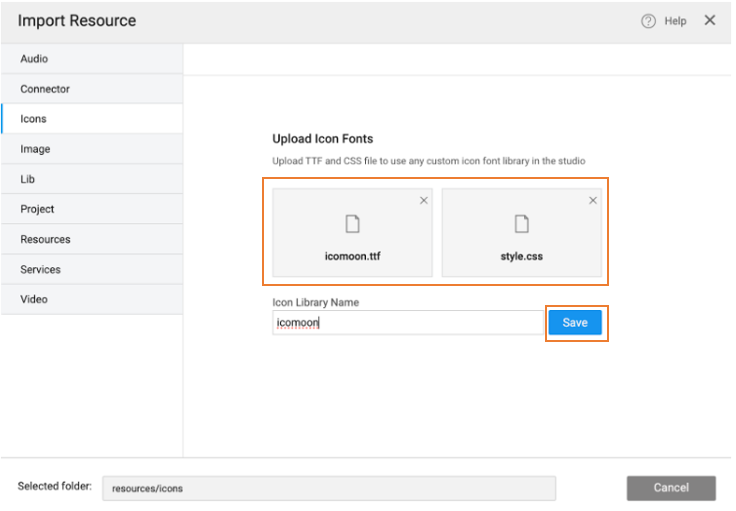Viewport: 736px width, 511px height.
Task: Choose the Project import category
Action: pyautogui.click(x=37, y=209)
